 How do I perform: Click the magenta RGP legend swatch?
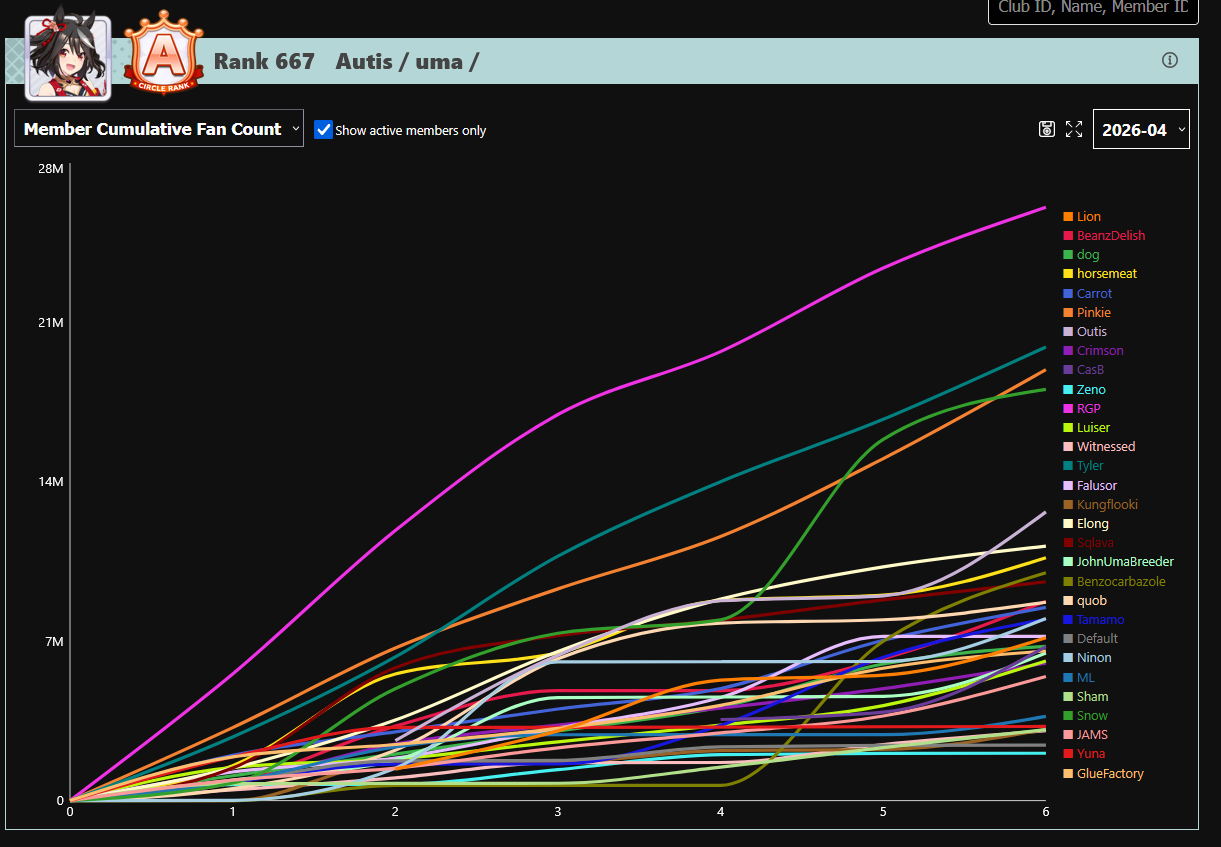tap(1068, 408)
